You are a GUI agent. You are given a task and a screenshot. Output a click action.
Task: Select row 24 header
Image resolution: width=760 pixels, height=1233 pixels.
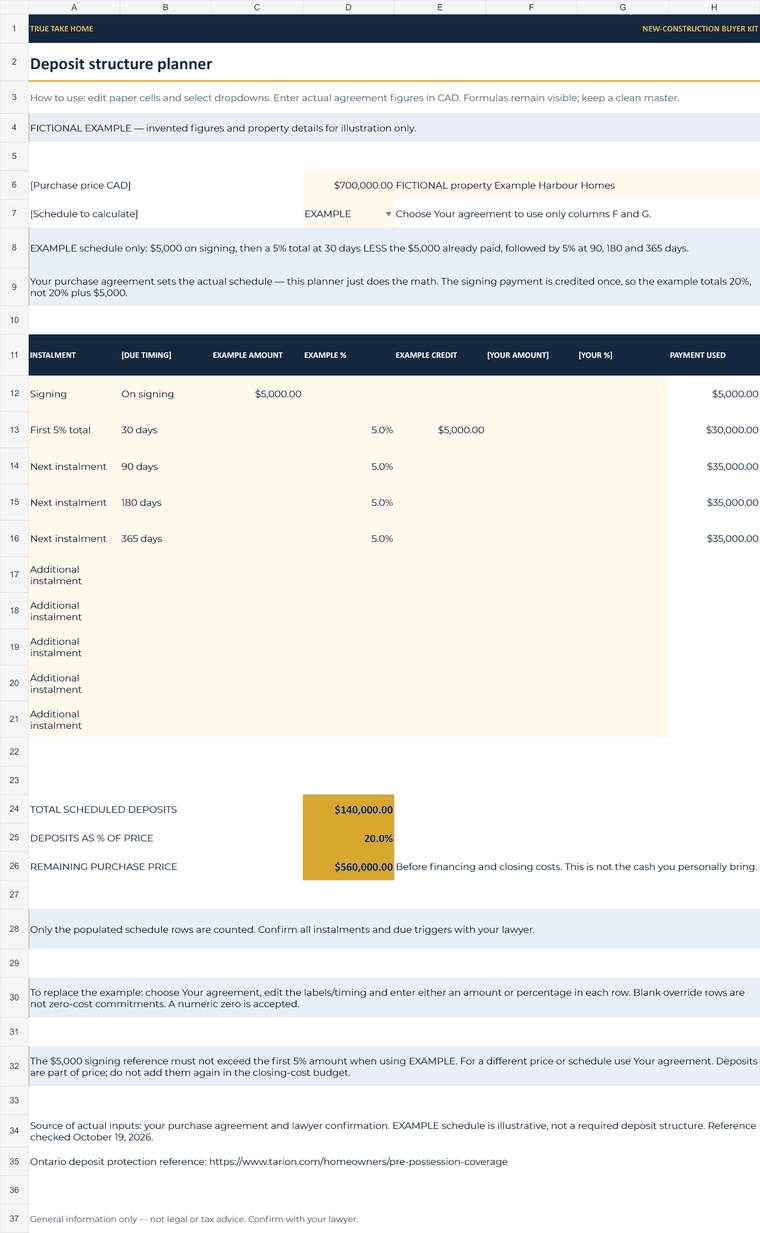(x=14, y=809)
